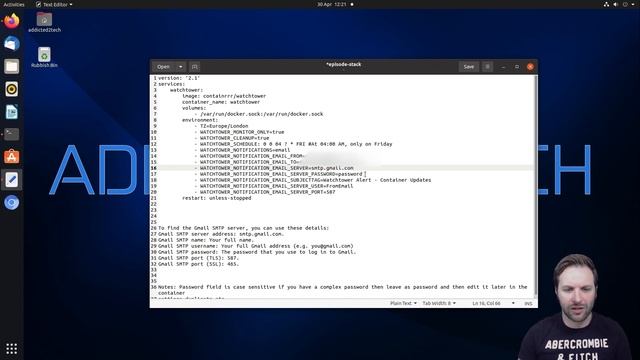Select Text Editor icon in dock
The width and height of the screenshot is (640, 360).
pyautogui.click(x=11, y=180)
